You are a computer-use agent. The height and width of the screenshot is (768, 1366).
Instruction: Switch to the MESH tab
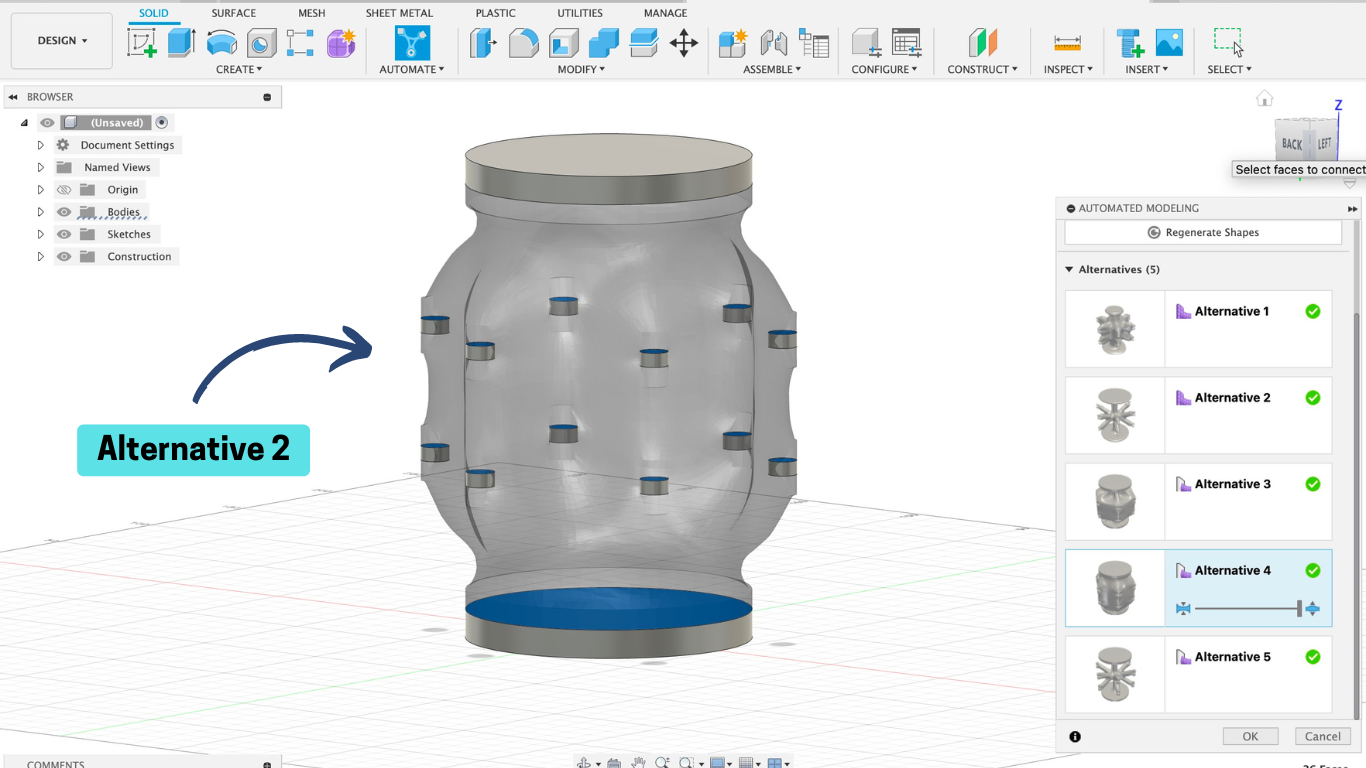[312, 13]
